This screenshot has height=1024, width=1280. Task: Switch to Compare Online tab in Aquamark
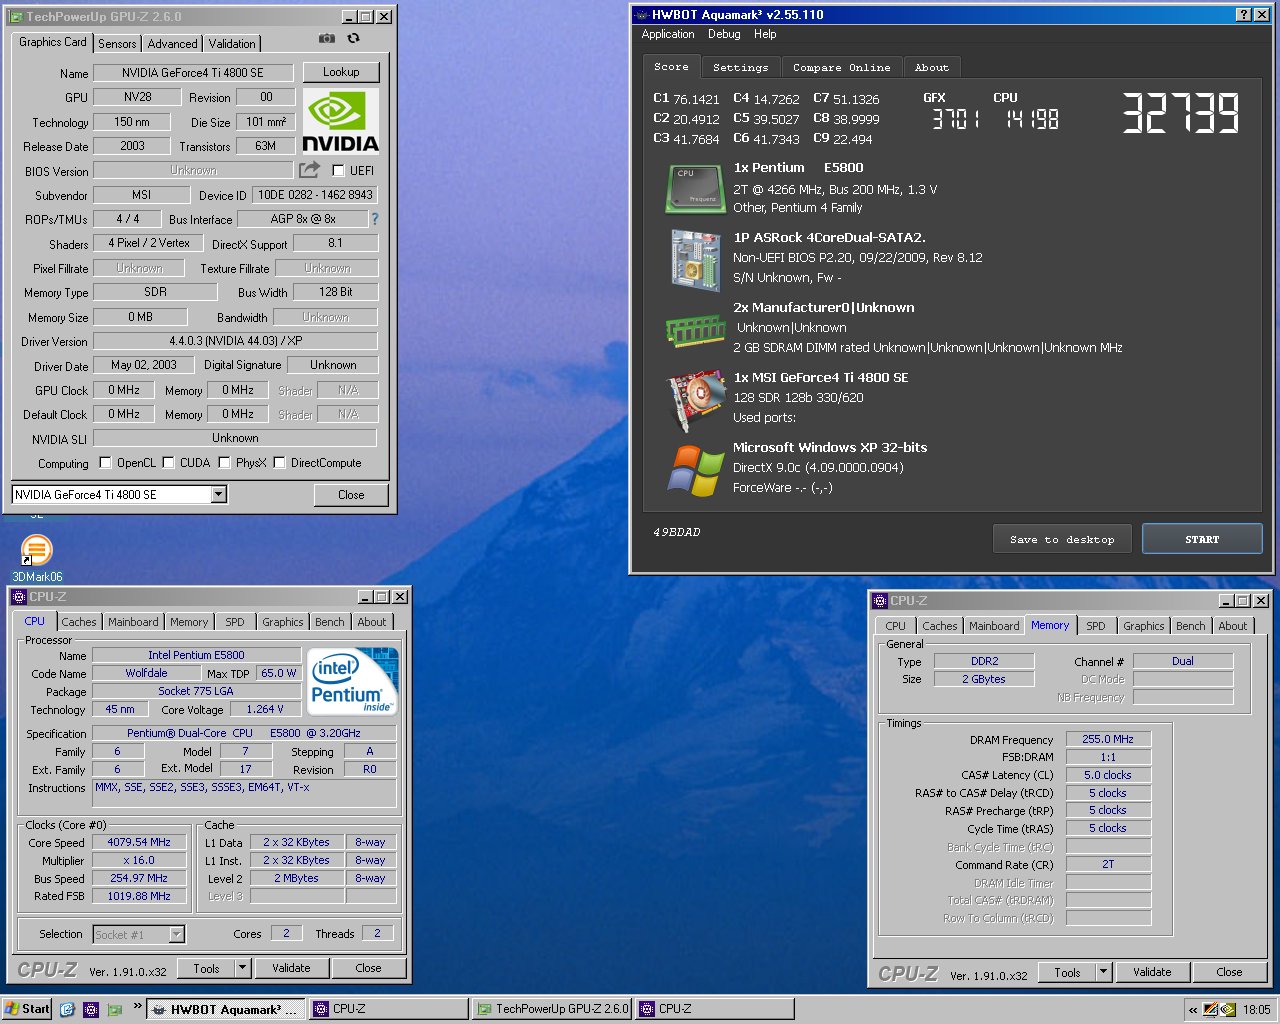[842, 67]
